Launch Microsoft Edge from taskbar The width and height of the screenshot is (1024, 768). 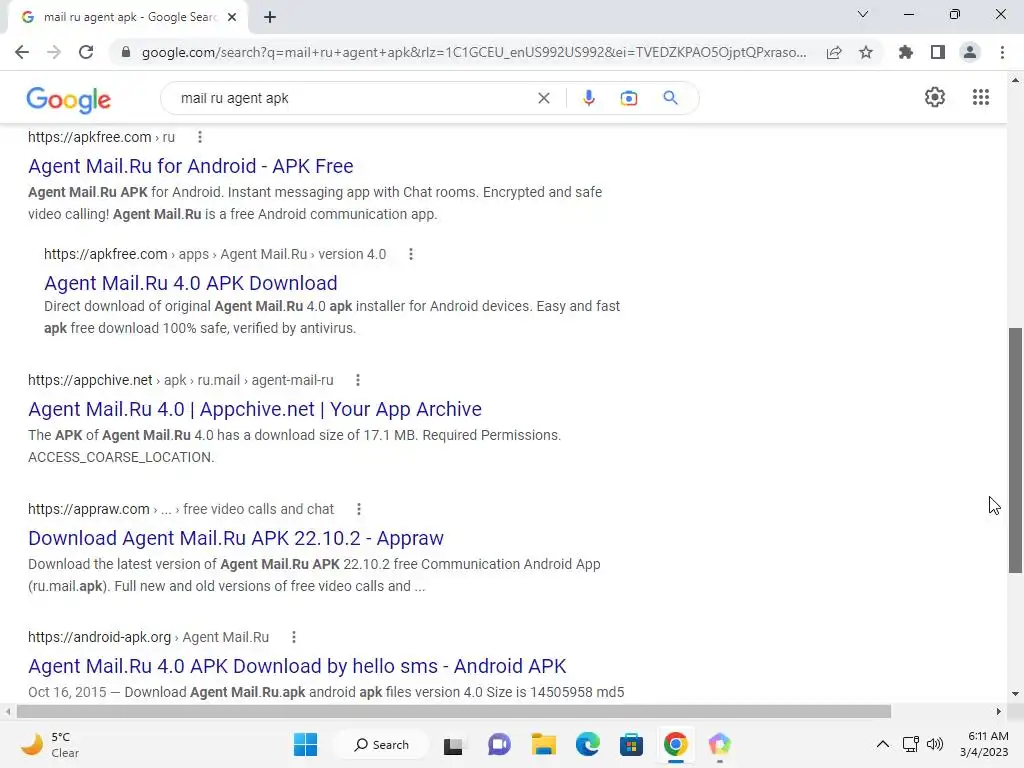[x=587, y=744]
